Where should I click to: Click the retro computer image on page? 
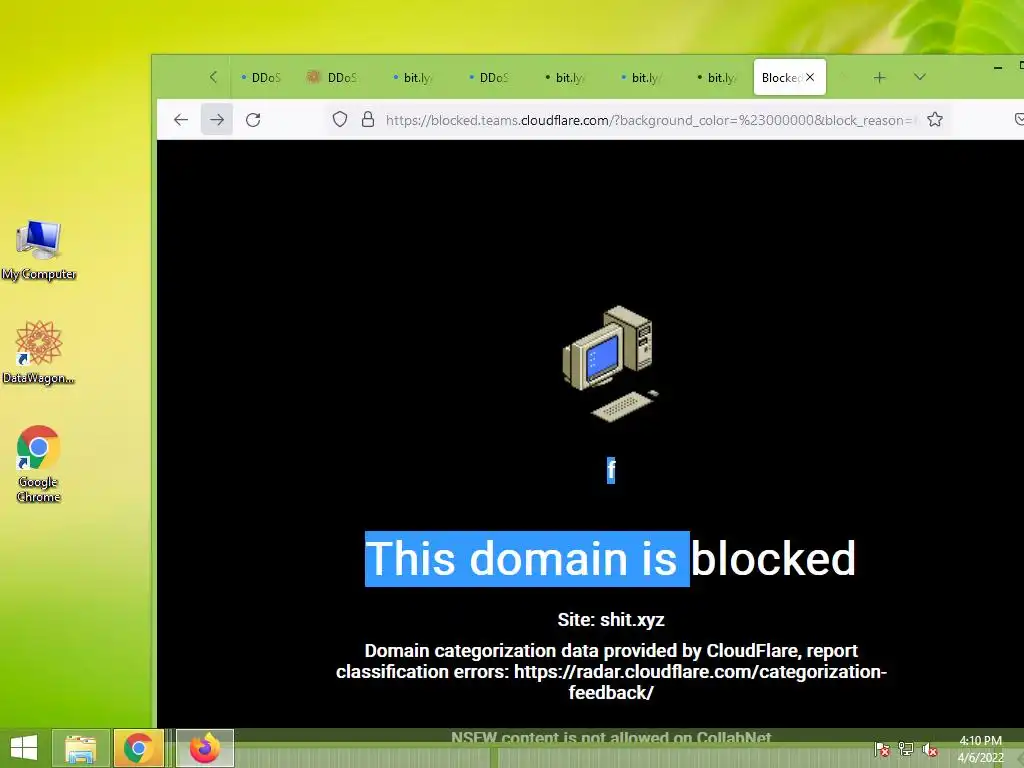[610, 363]
